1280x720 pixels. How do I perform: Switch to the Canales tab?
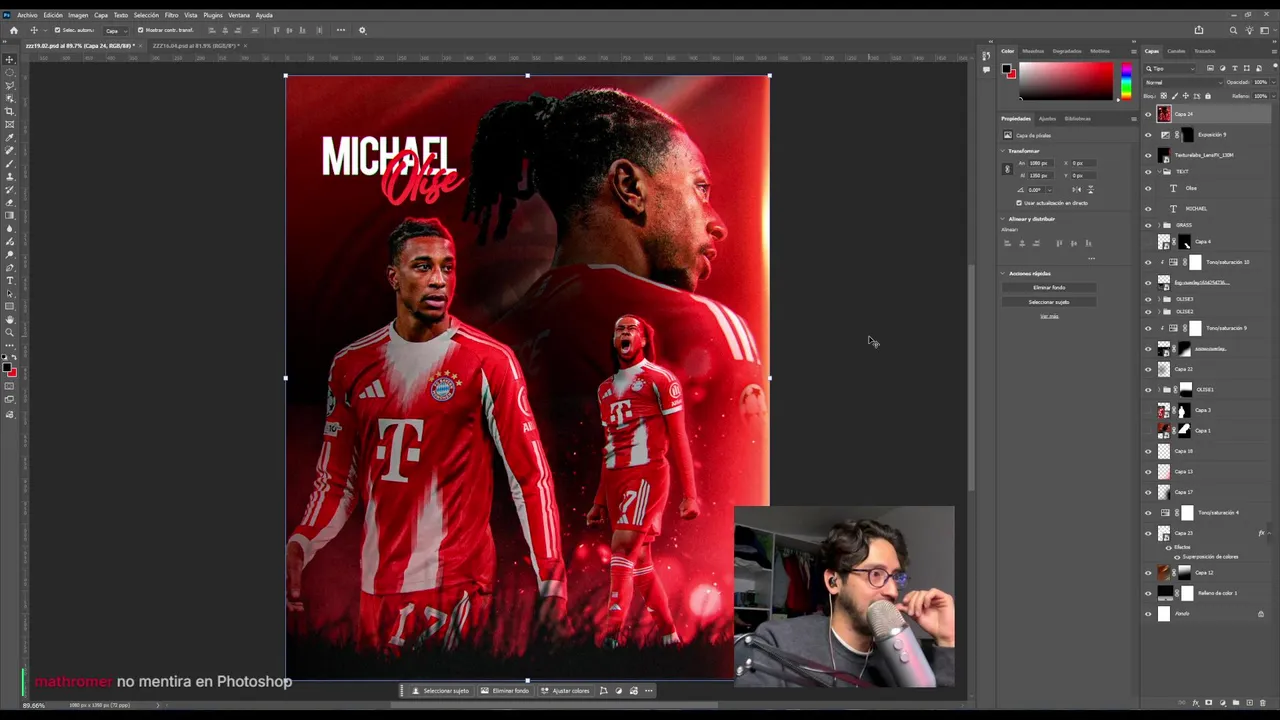1176,51
